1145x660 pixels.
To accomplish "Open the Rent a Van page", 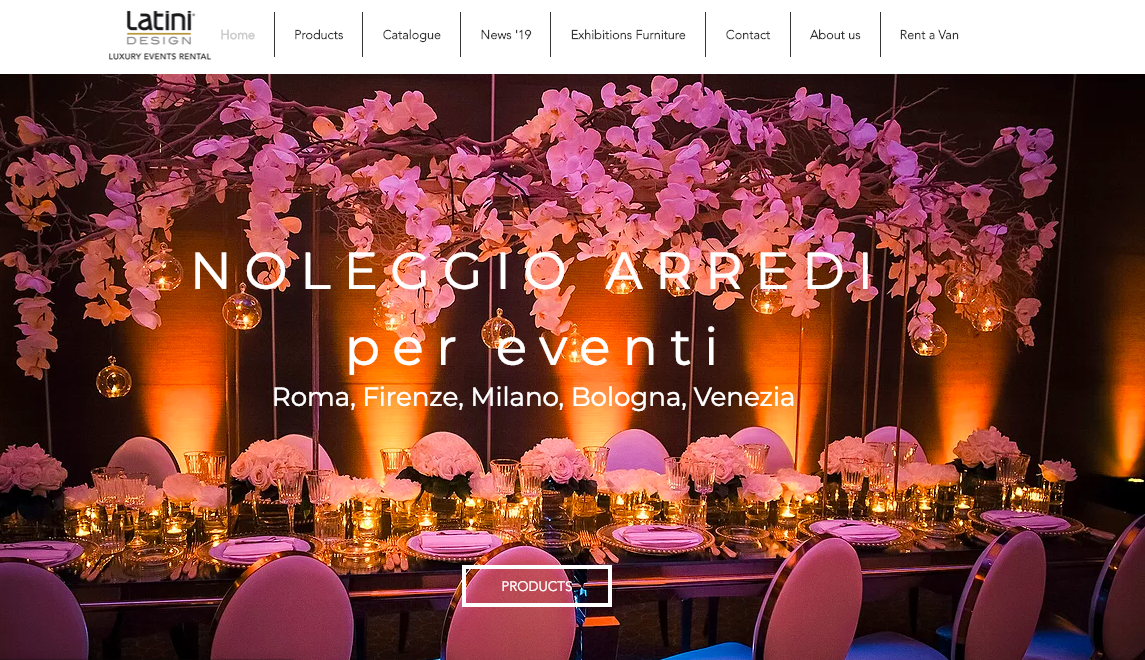I will (x=929, y=34).
